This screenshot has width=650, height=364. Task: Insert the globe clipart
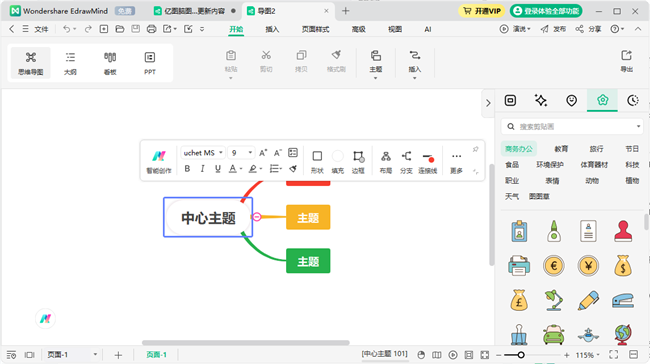[x=623, y=334]
